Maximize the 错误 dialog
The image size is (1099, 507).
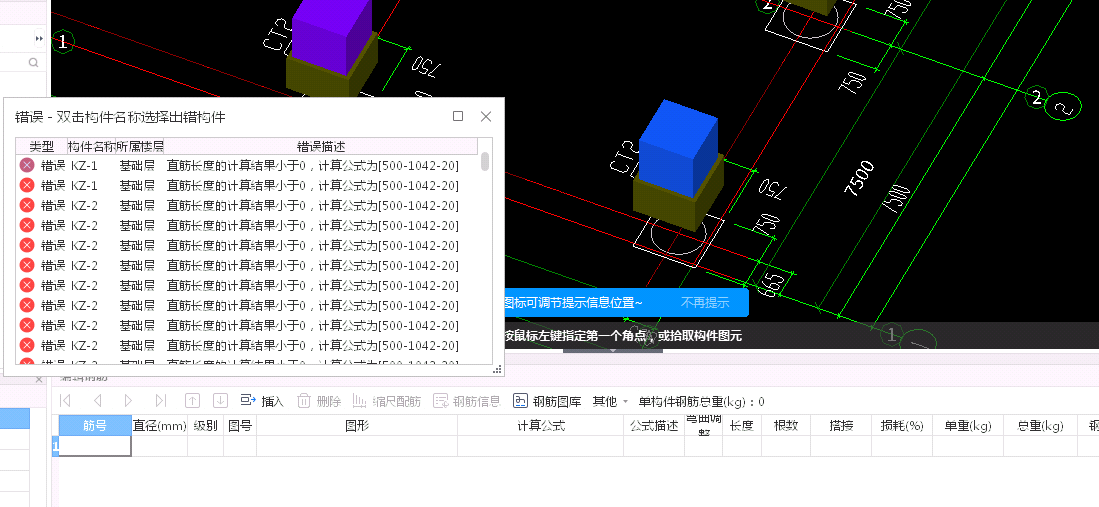[x=458, y=116]
